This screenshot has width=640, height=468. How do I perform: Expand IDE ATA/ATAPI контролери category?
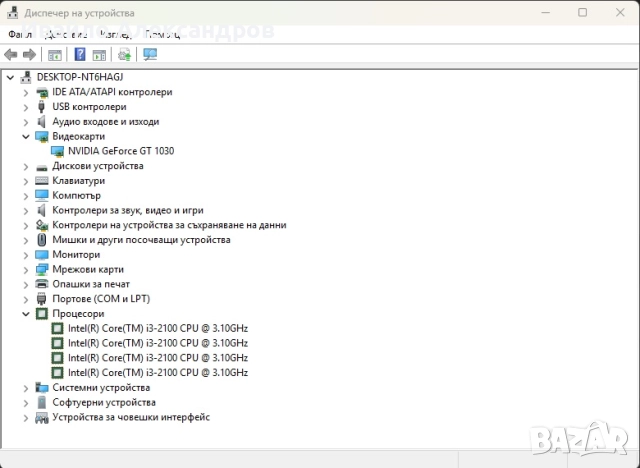pos(26,93)
